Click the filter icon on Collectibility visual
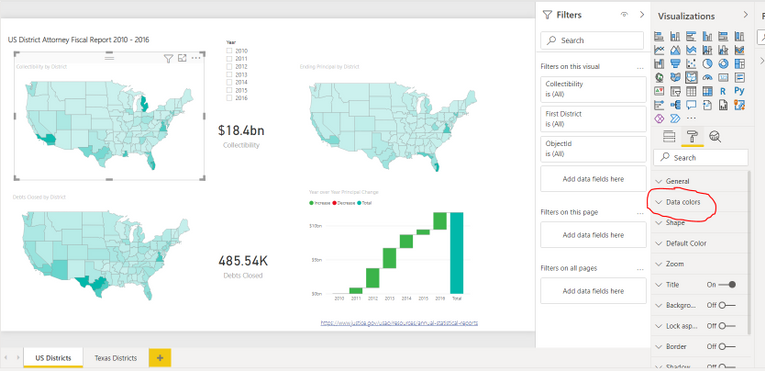This screenshot has height=371, width=765. [168, 59]
